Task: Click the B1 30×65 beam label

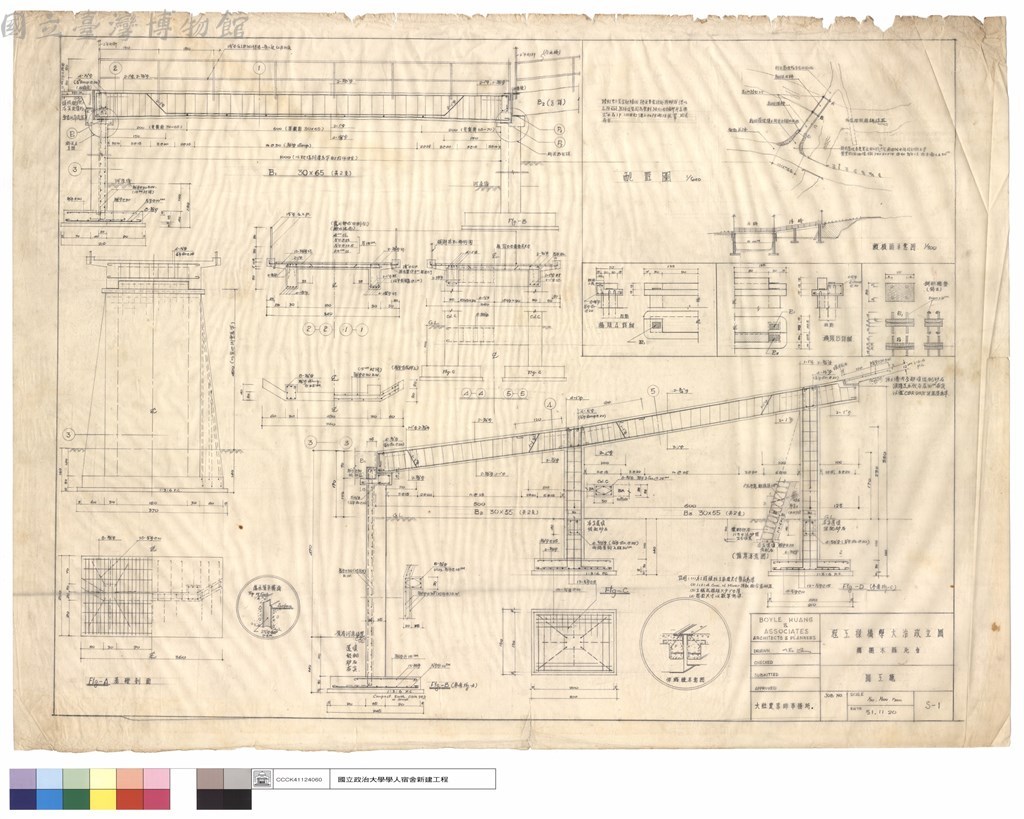Action: [310, 174]
